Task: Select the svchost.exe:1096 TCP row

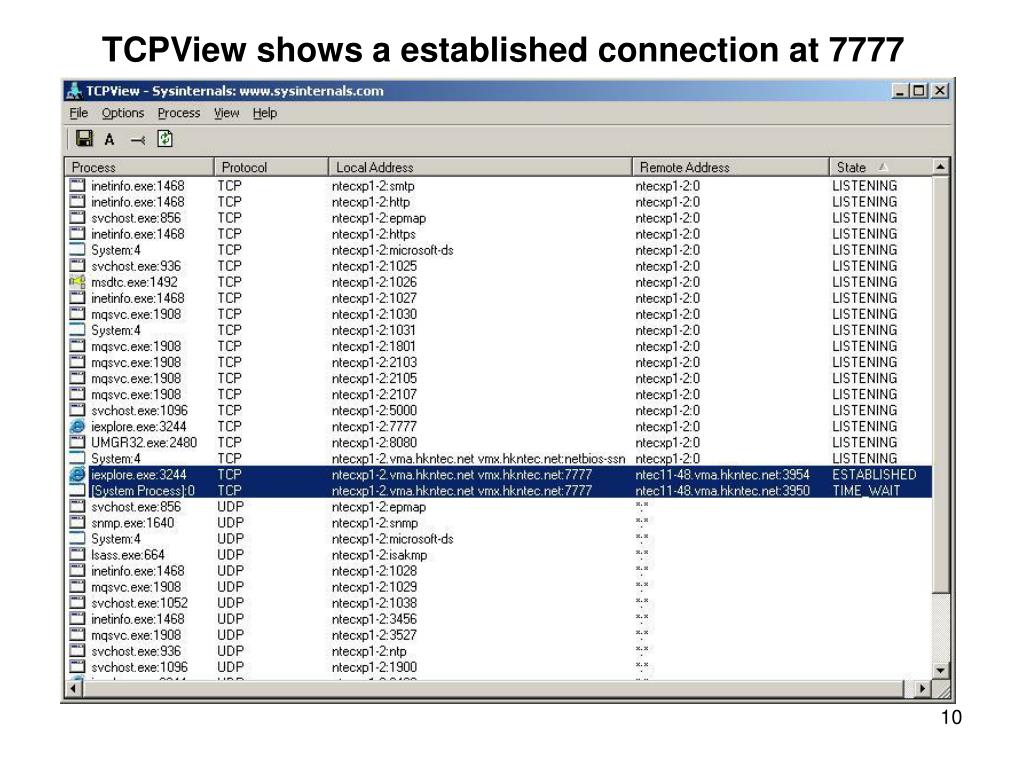Action: point(500,411)
